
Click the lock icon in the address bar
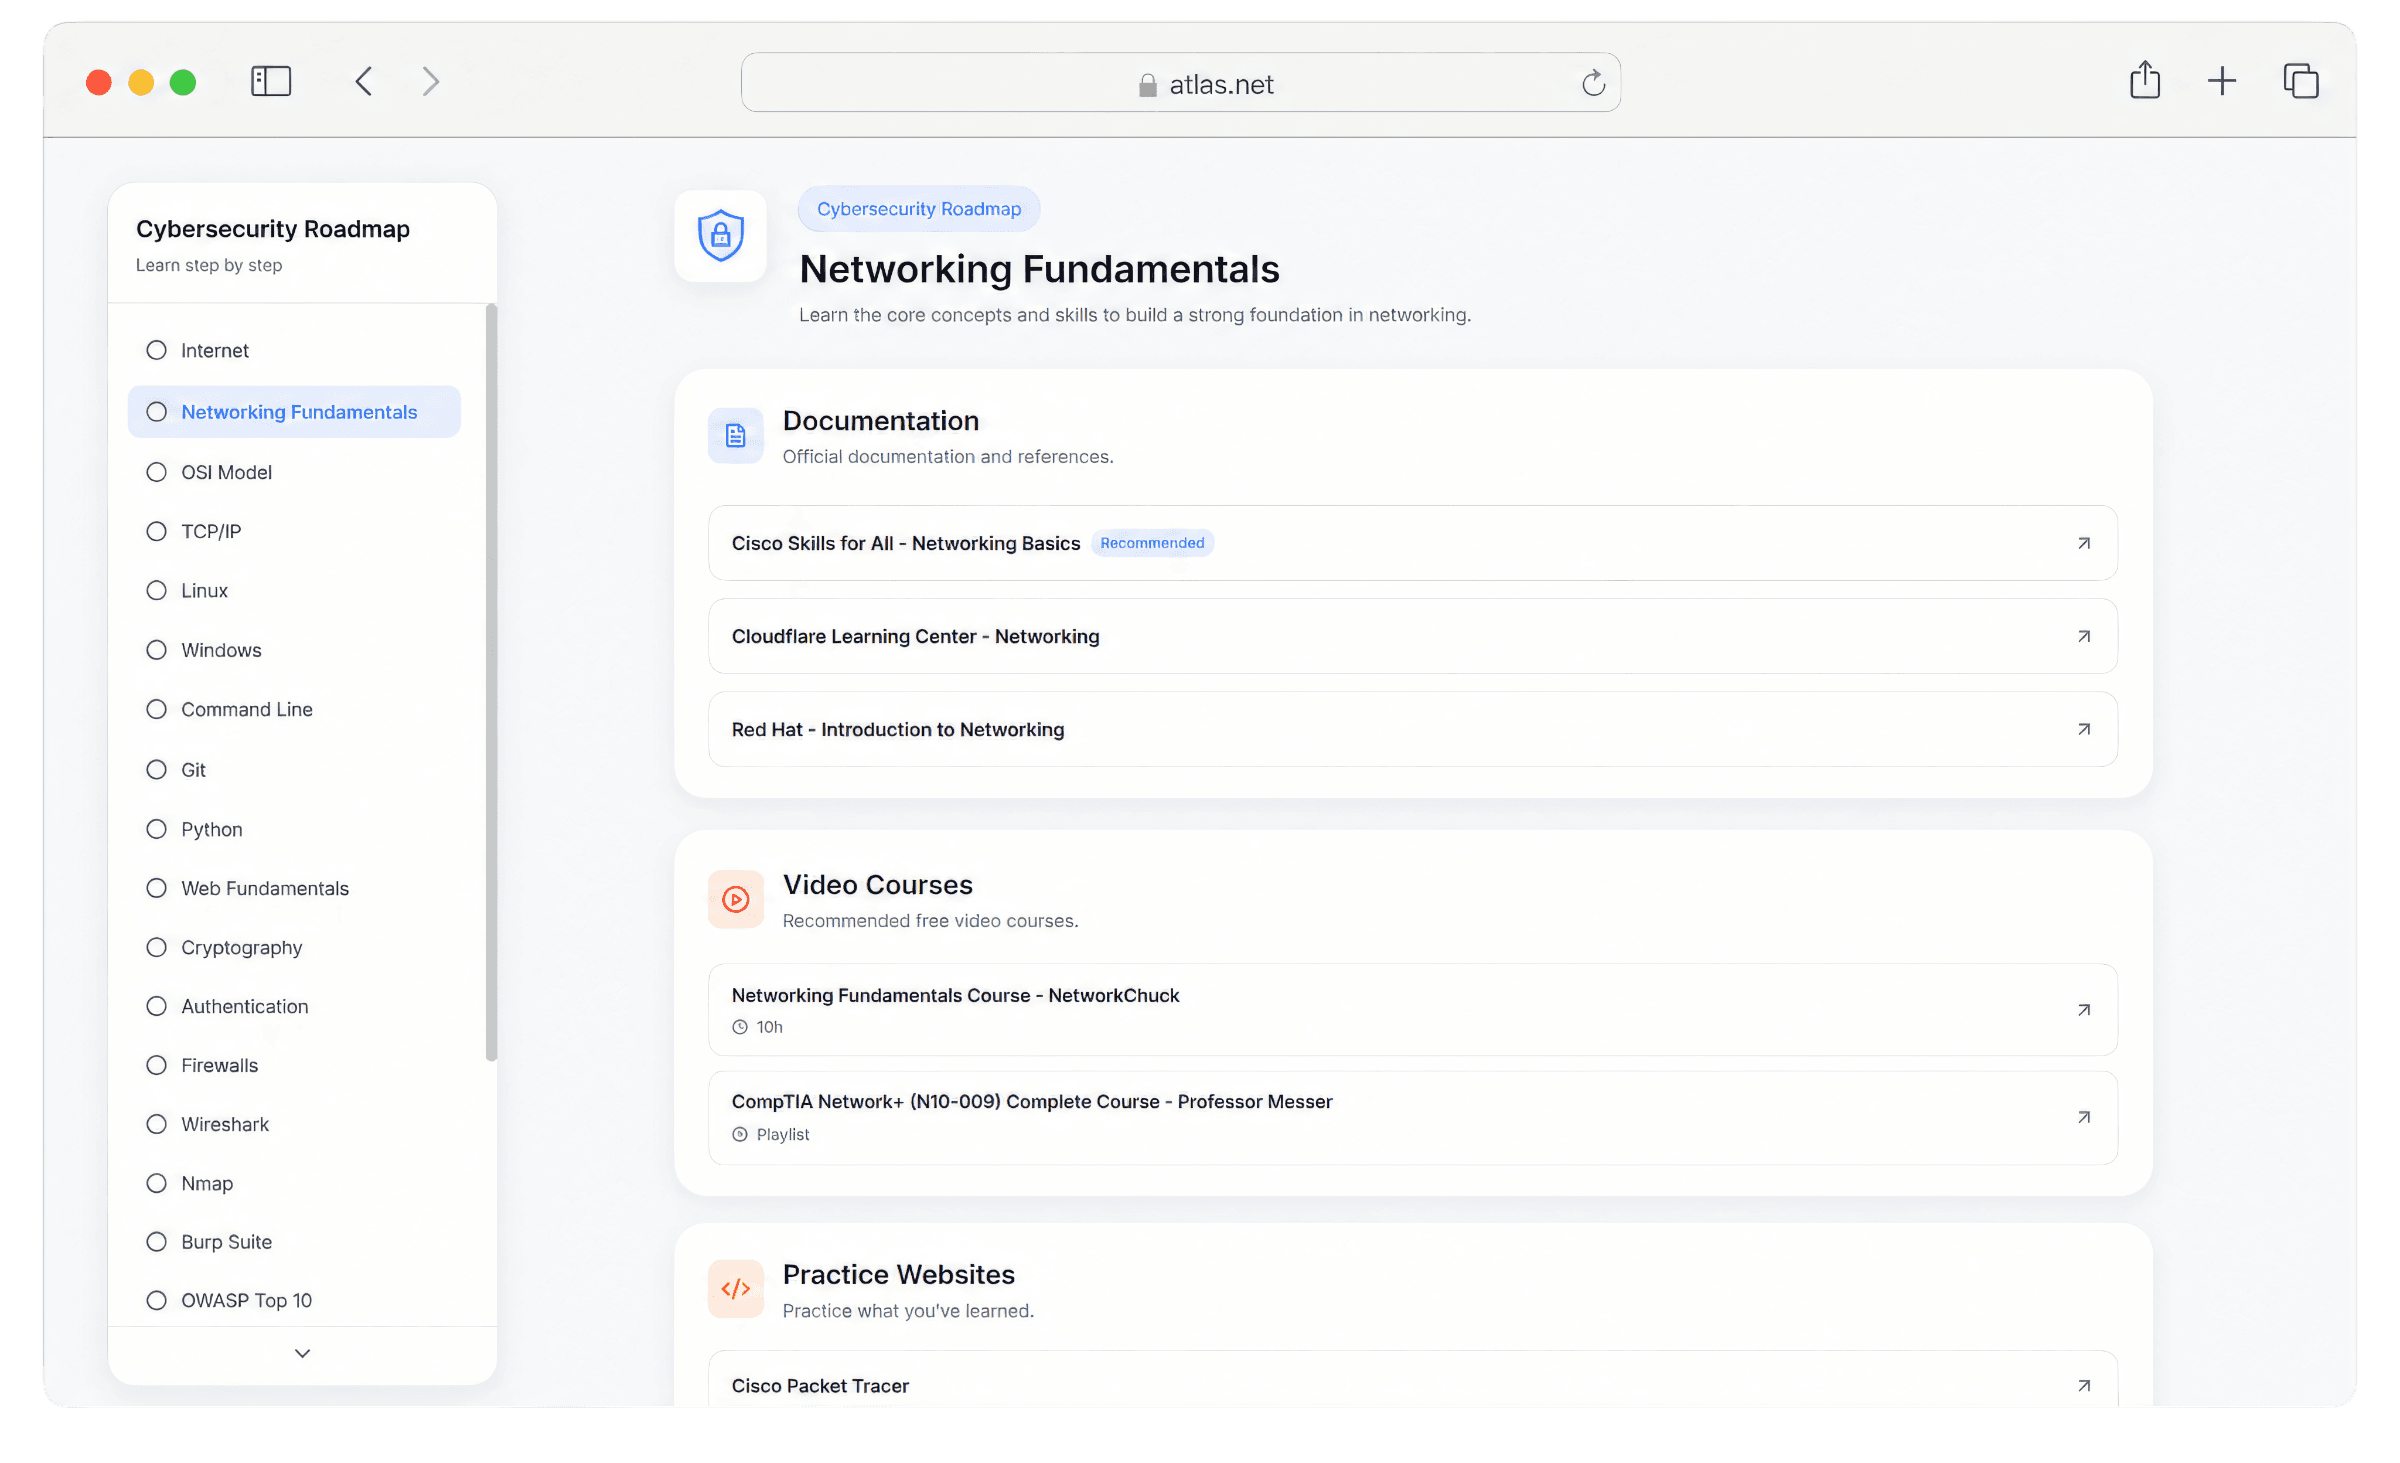(x=1148, y=85)
